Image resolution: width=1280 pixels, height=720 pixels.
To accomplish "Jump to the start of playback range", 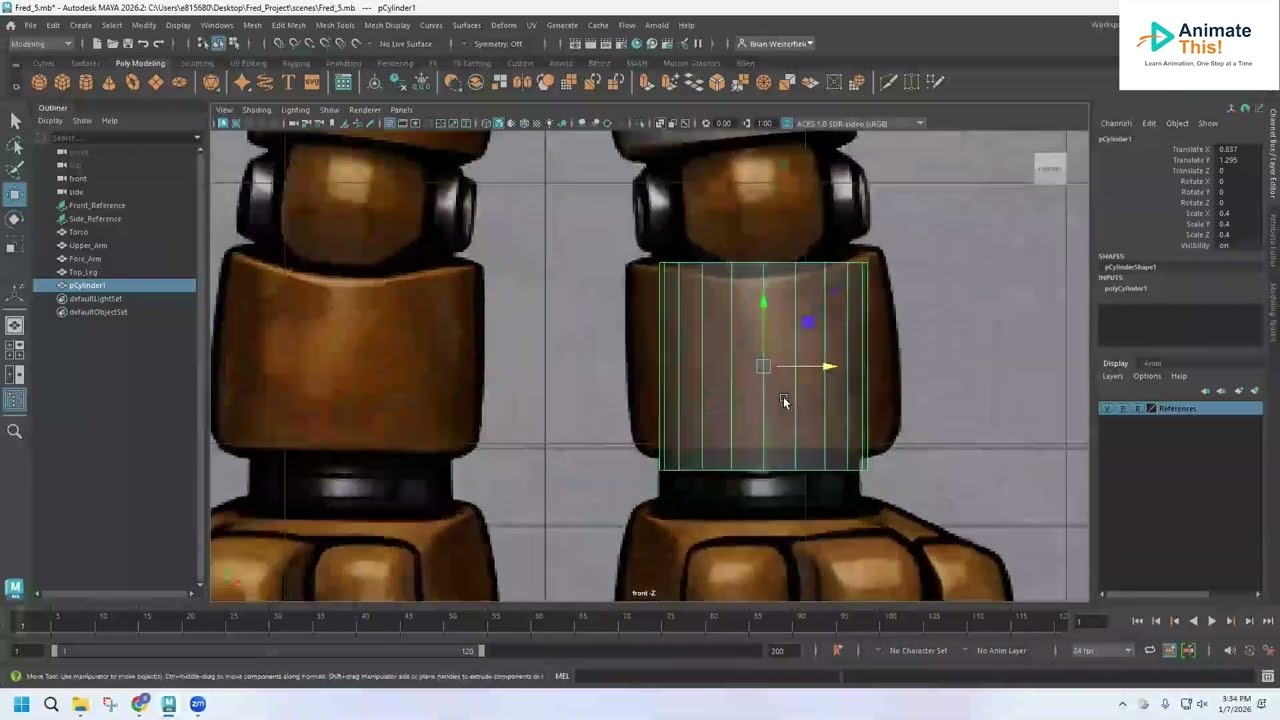I will (1137, 621).
